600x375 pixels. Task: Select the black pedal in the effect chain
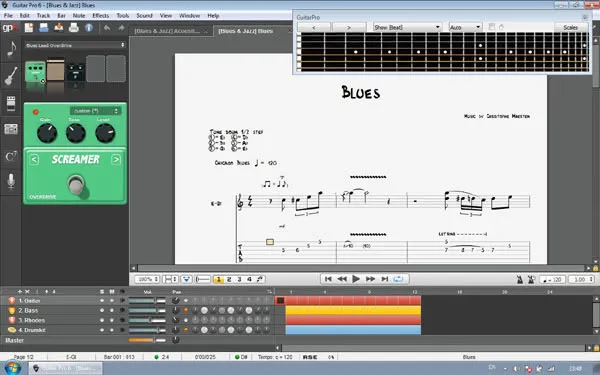75,72
